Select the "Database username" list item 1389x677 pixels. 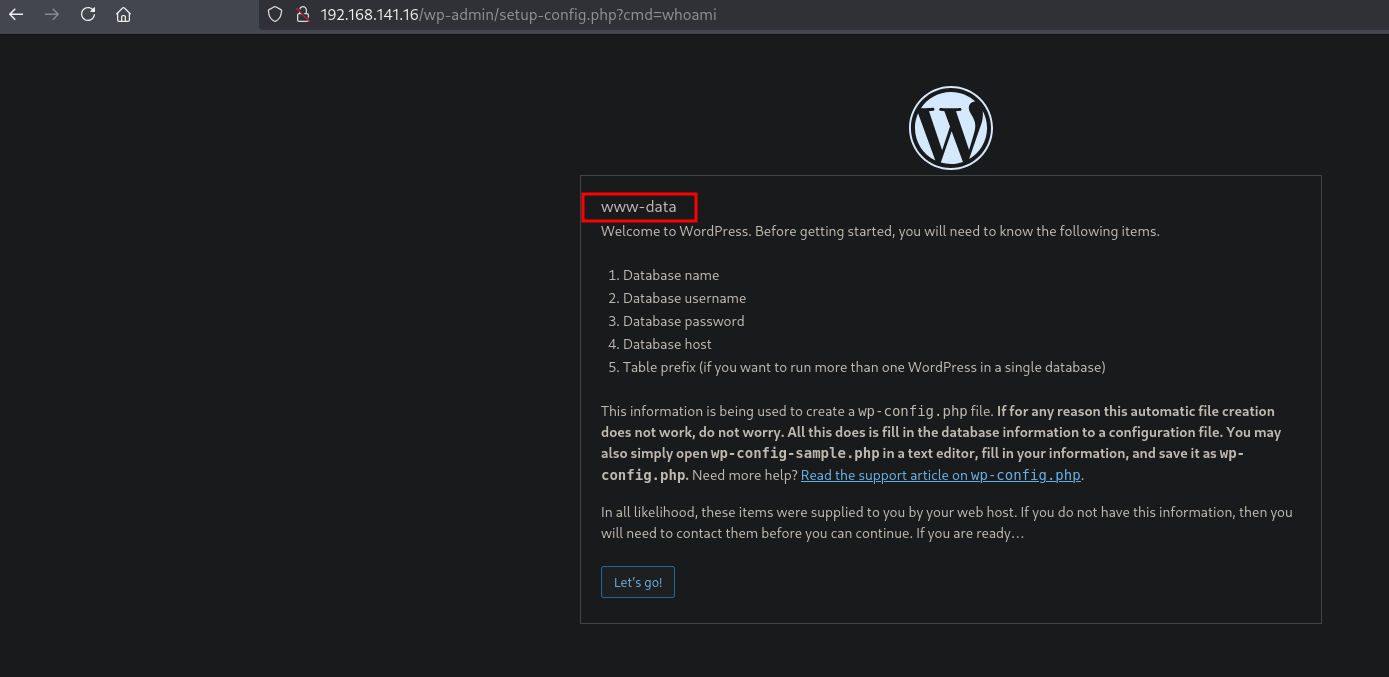pyautogui.click(x=684, y=298)
